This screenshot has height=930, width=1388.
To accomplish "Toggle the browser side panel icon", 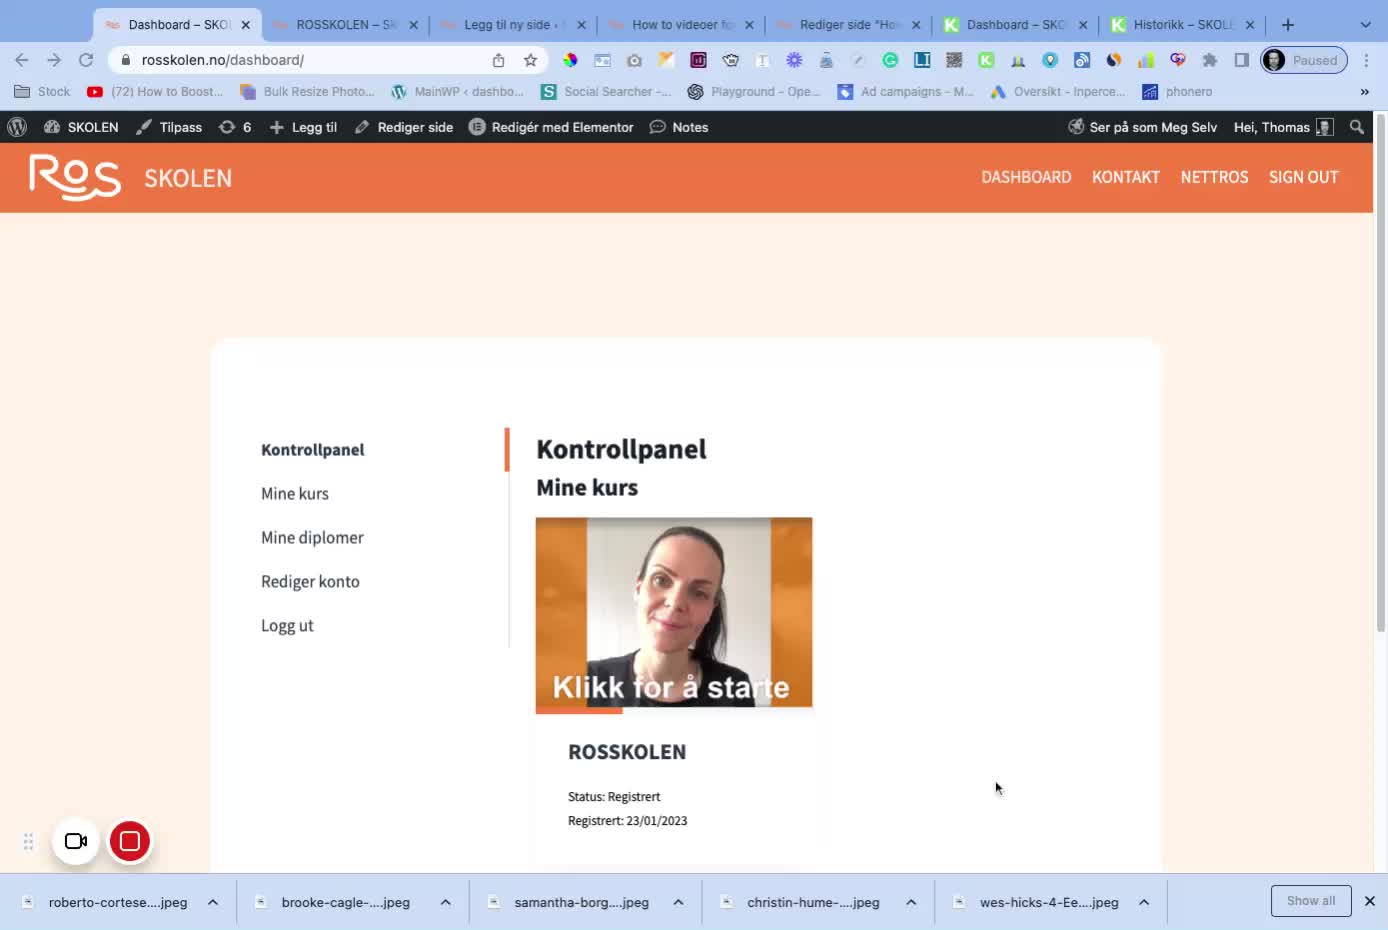I will [1241, 60].
